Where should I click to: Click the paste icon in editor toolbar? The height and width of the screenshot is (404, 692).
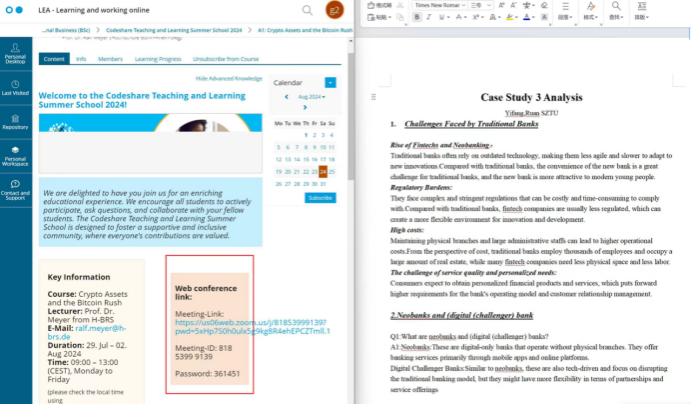click(x=371, y=17)
